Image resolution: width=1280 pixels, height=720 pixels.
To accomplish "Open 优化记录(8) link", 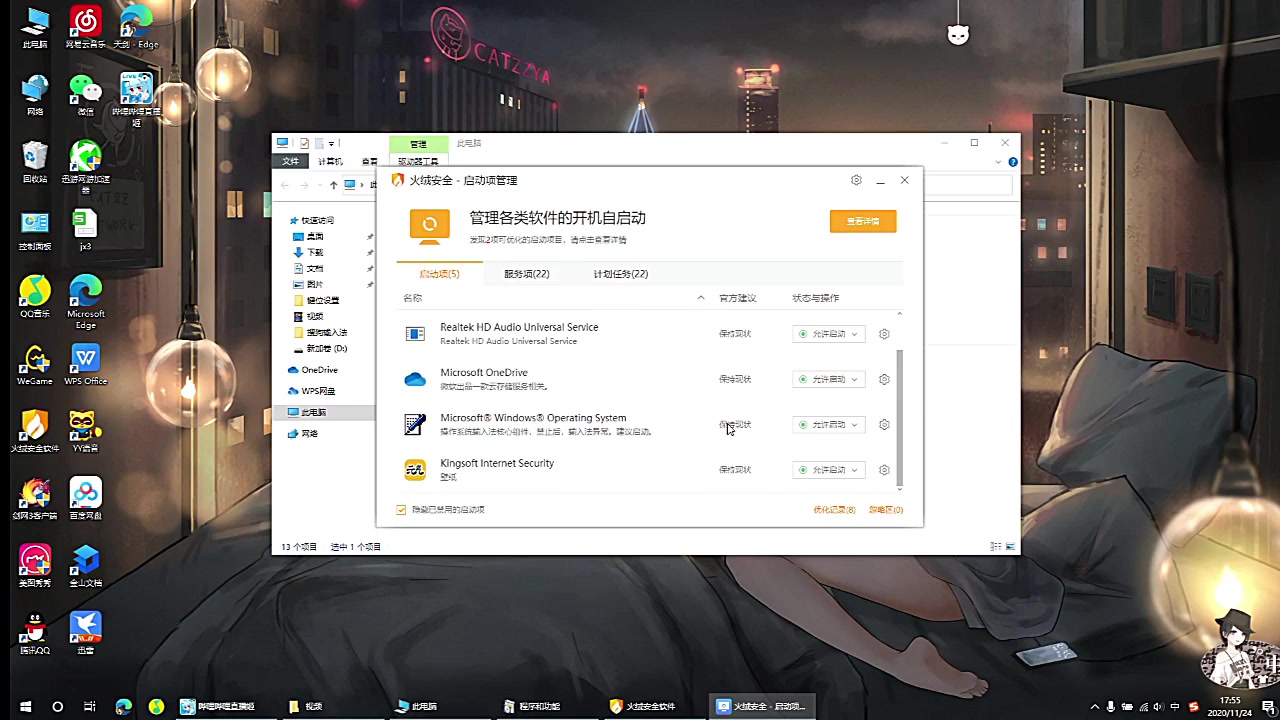I will point(834,510).
